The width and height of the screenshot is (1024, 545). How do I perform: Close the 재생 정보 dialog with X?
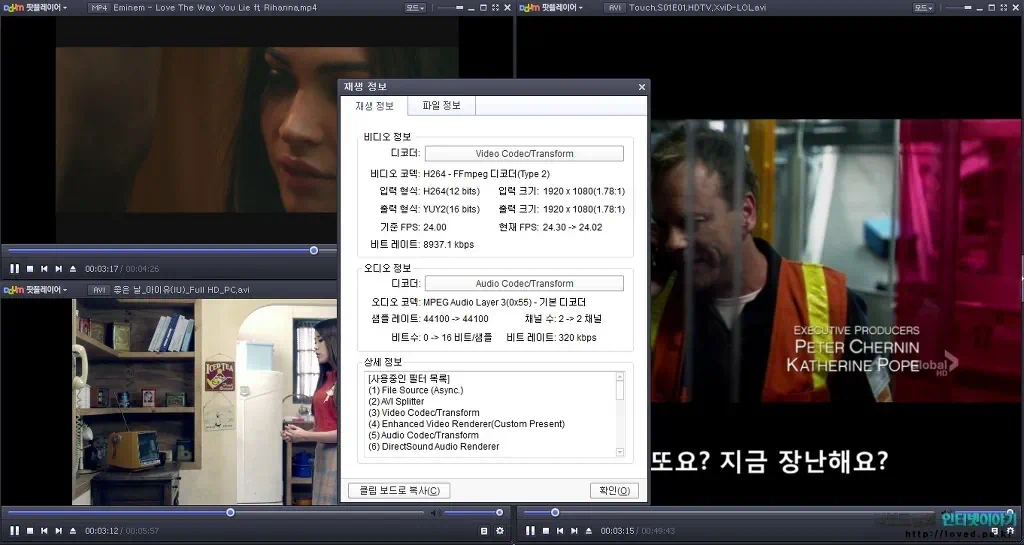641,87
